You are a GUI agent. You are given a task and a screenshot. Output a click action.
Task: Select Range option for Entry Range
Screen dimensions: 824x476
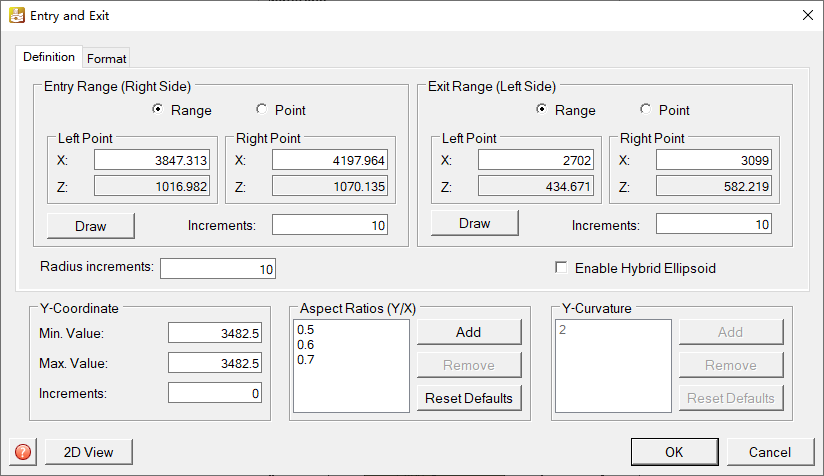click(x=157, y=109)
